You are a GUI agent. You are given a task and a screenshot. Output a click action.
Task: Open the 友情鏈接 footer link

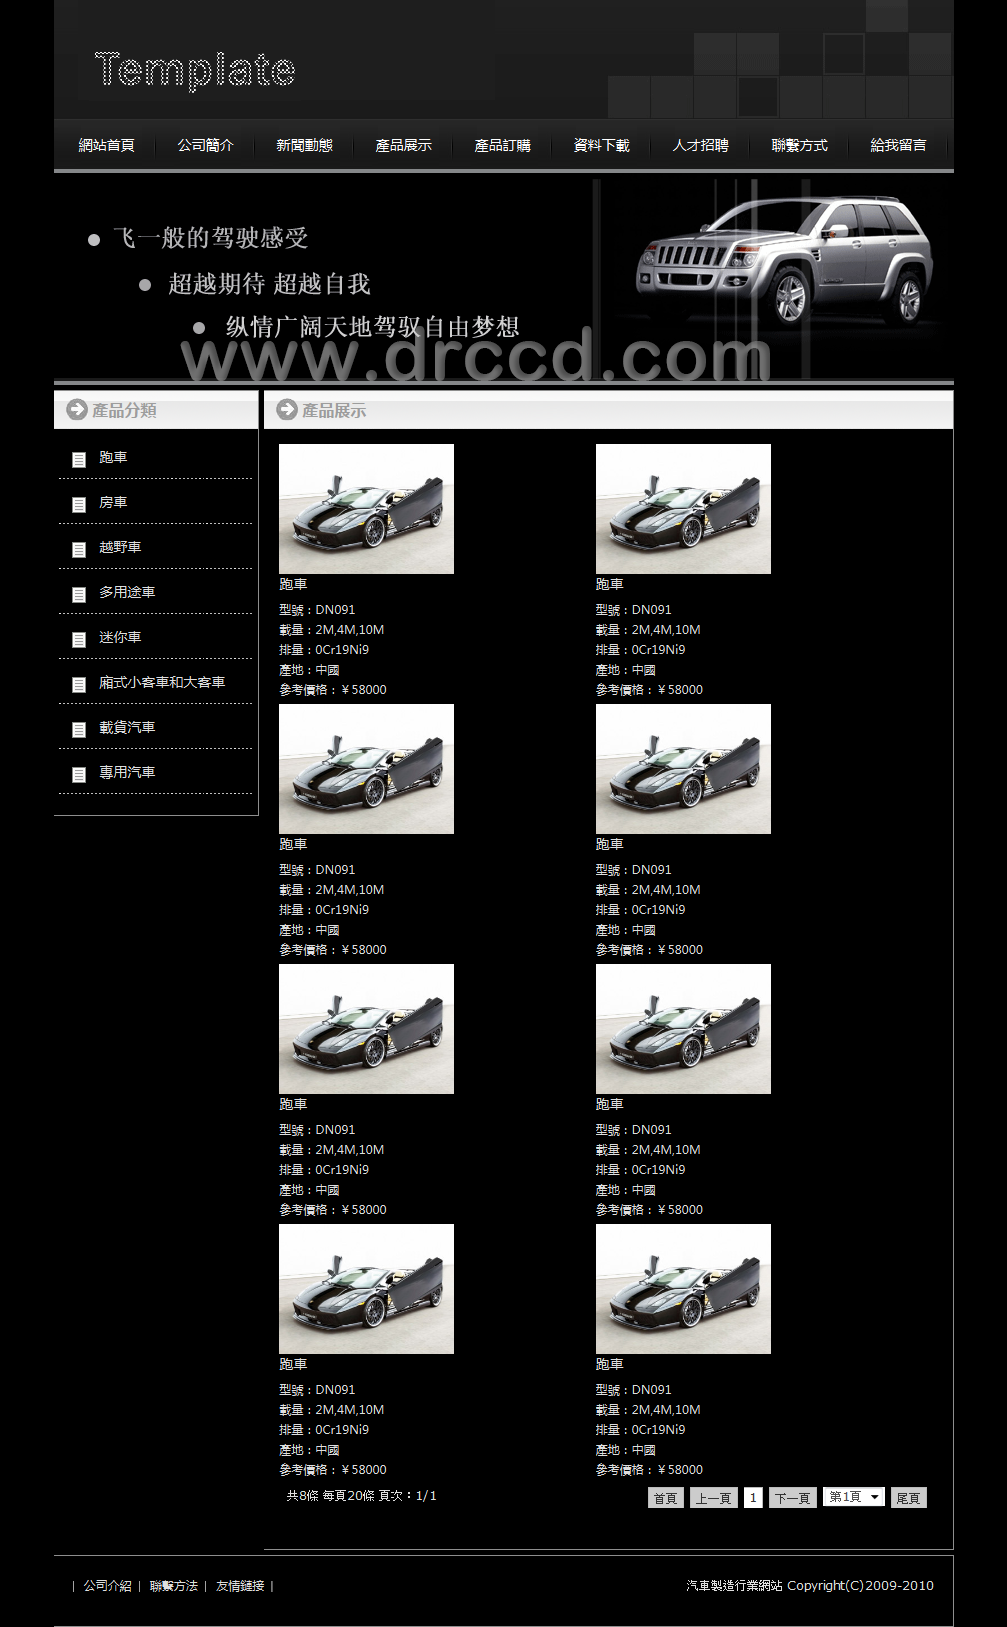(240, 1586)
